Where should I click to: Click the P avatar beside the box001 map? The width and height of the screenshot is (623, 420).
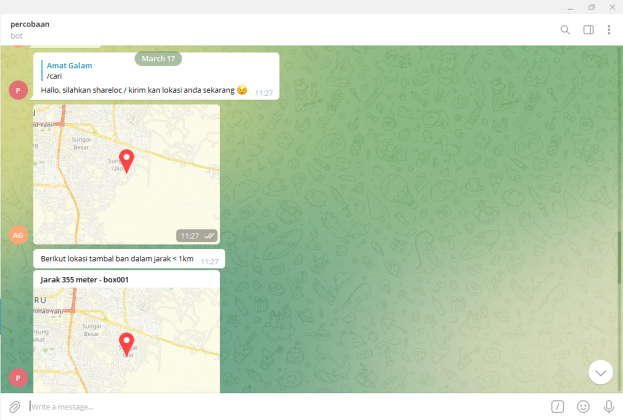click(x=18, y=377)
